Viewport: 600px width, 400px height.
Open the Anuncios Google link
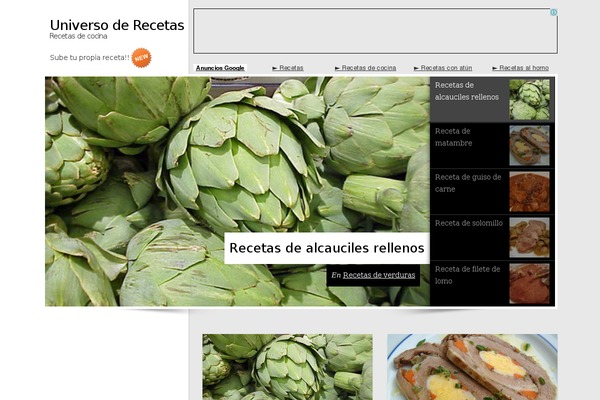(220, 68)
